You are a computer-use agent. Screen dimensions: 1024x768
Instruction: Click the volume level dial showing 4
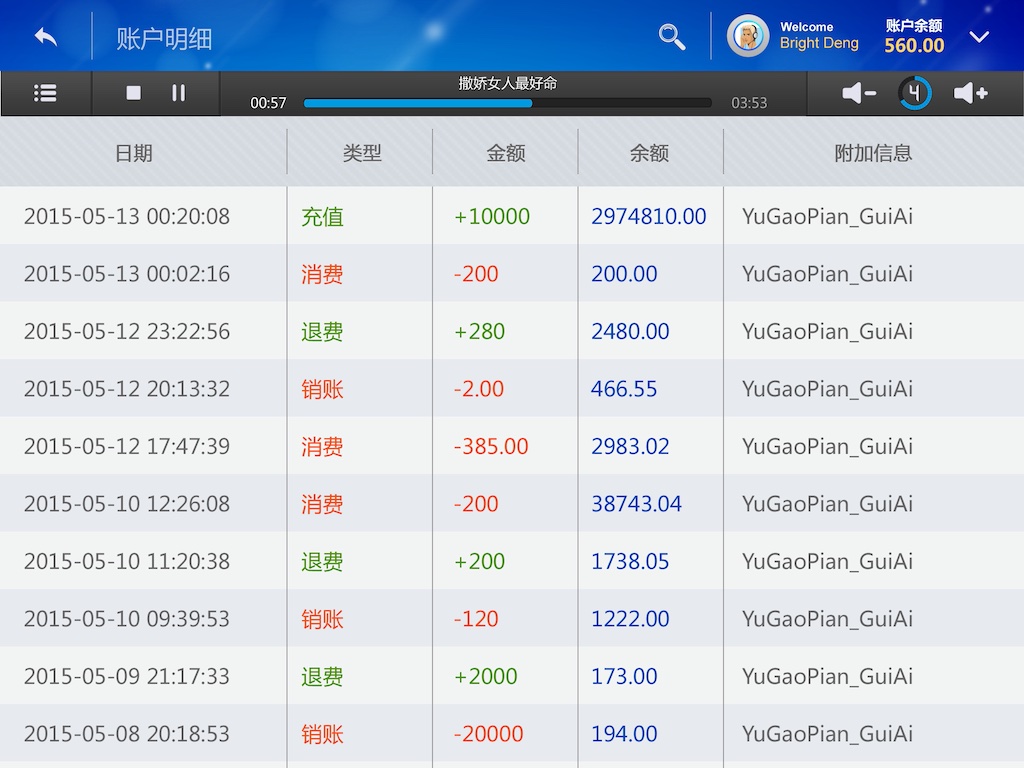pyautogui.click(x=914, y=93)
